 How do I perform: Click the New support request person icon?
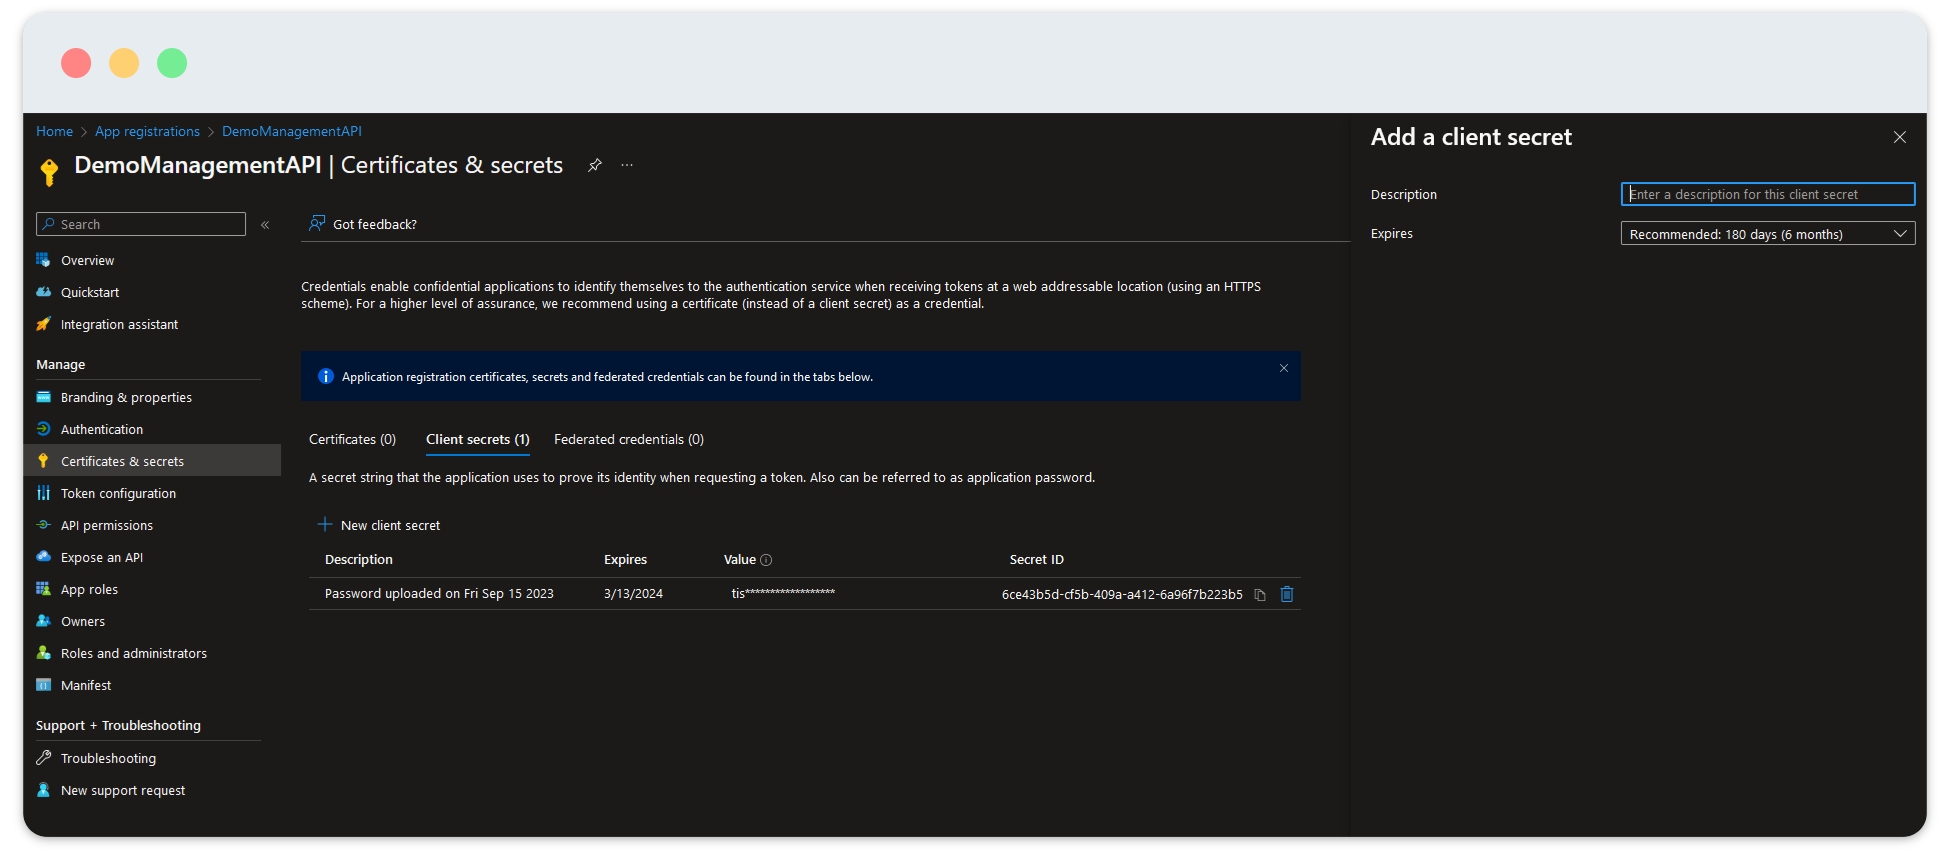tap(43, 790)
